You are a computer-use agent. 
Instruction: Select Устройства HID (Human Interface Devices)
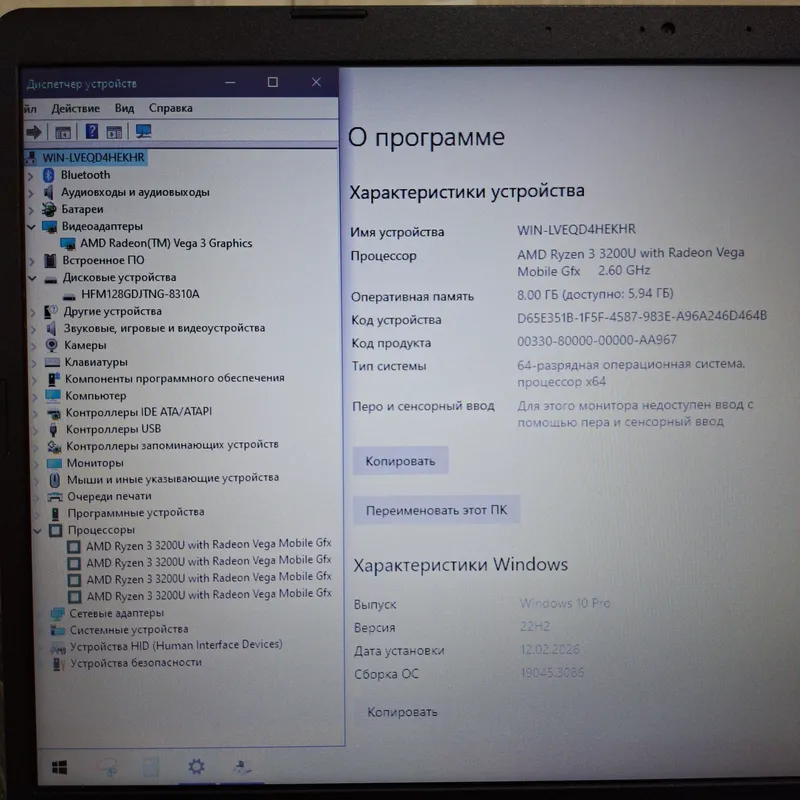(176, 645)
